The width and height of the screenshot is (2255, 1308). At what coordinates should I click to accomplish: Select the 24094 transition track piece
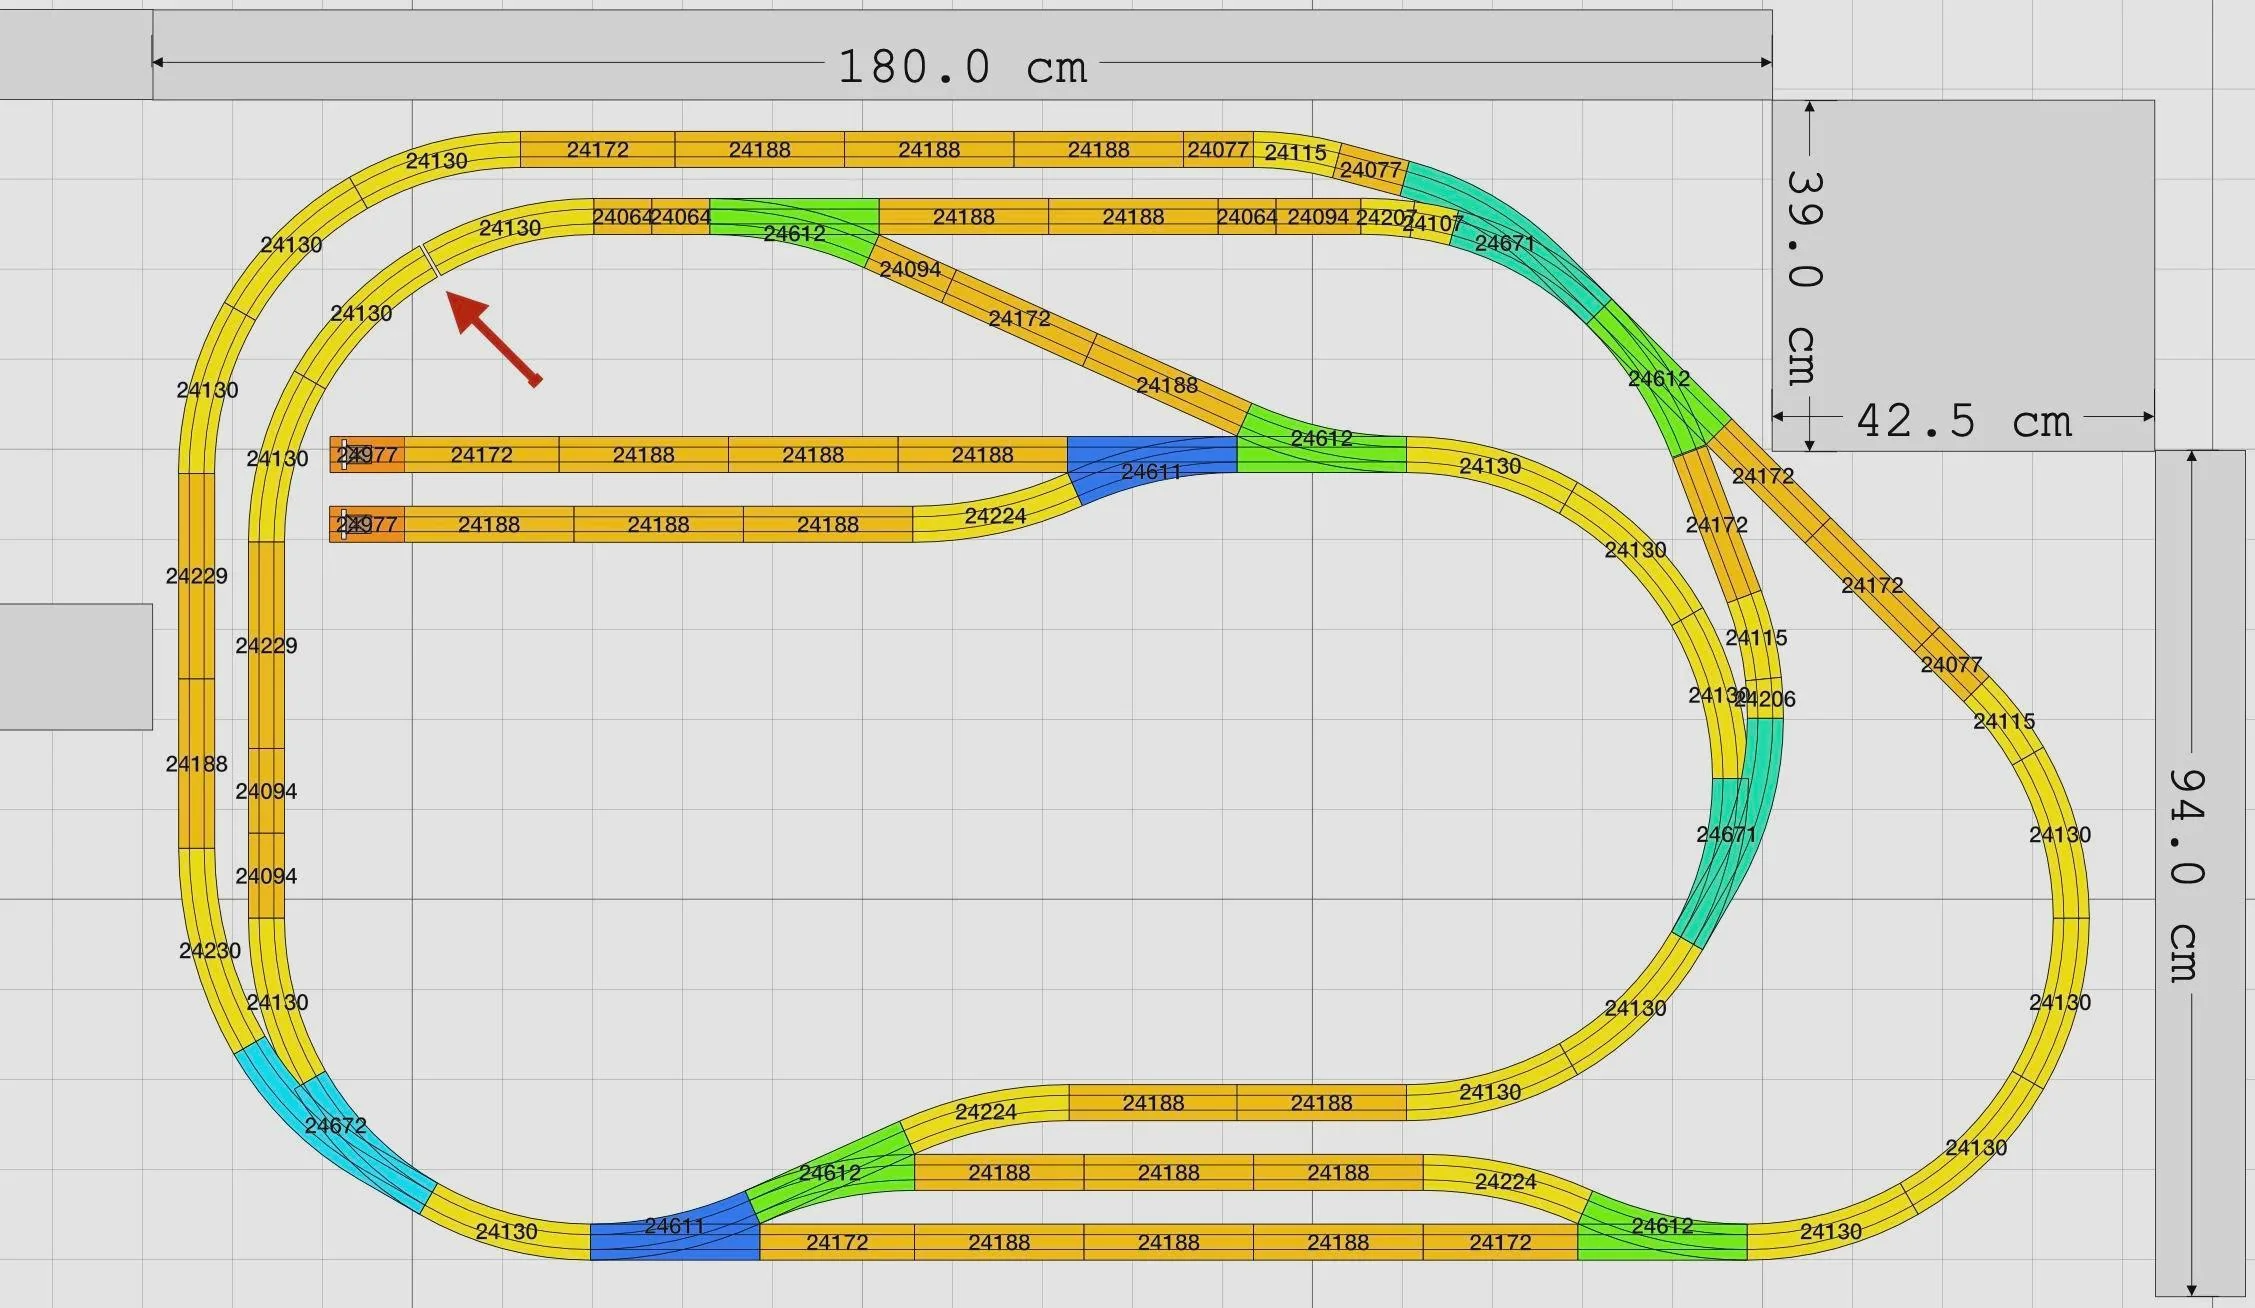[x=910, y=270]
